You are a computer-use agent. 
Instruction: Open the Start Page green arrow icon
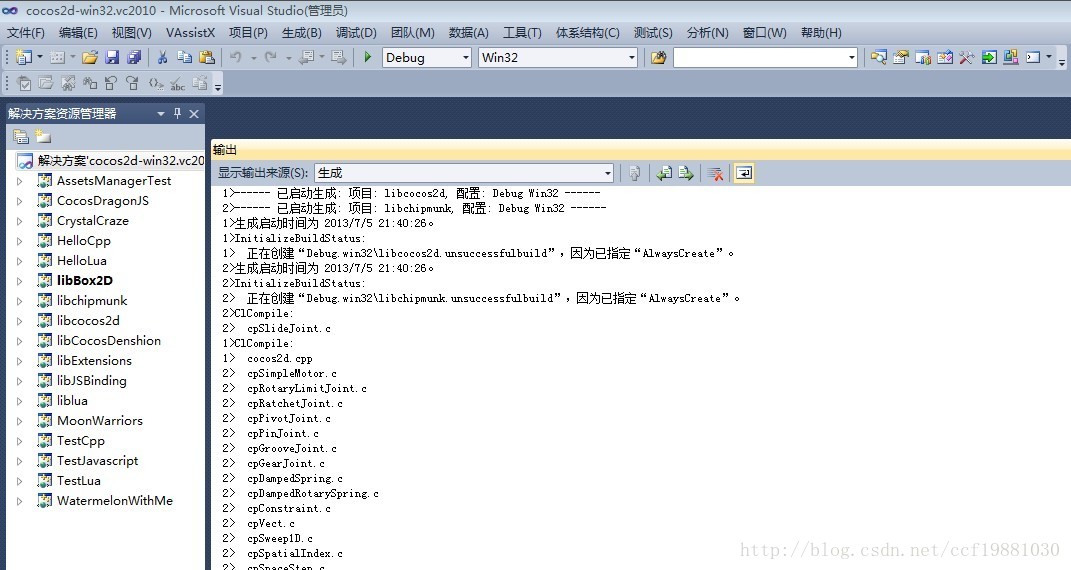pos(989,57)
